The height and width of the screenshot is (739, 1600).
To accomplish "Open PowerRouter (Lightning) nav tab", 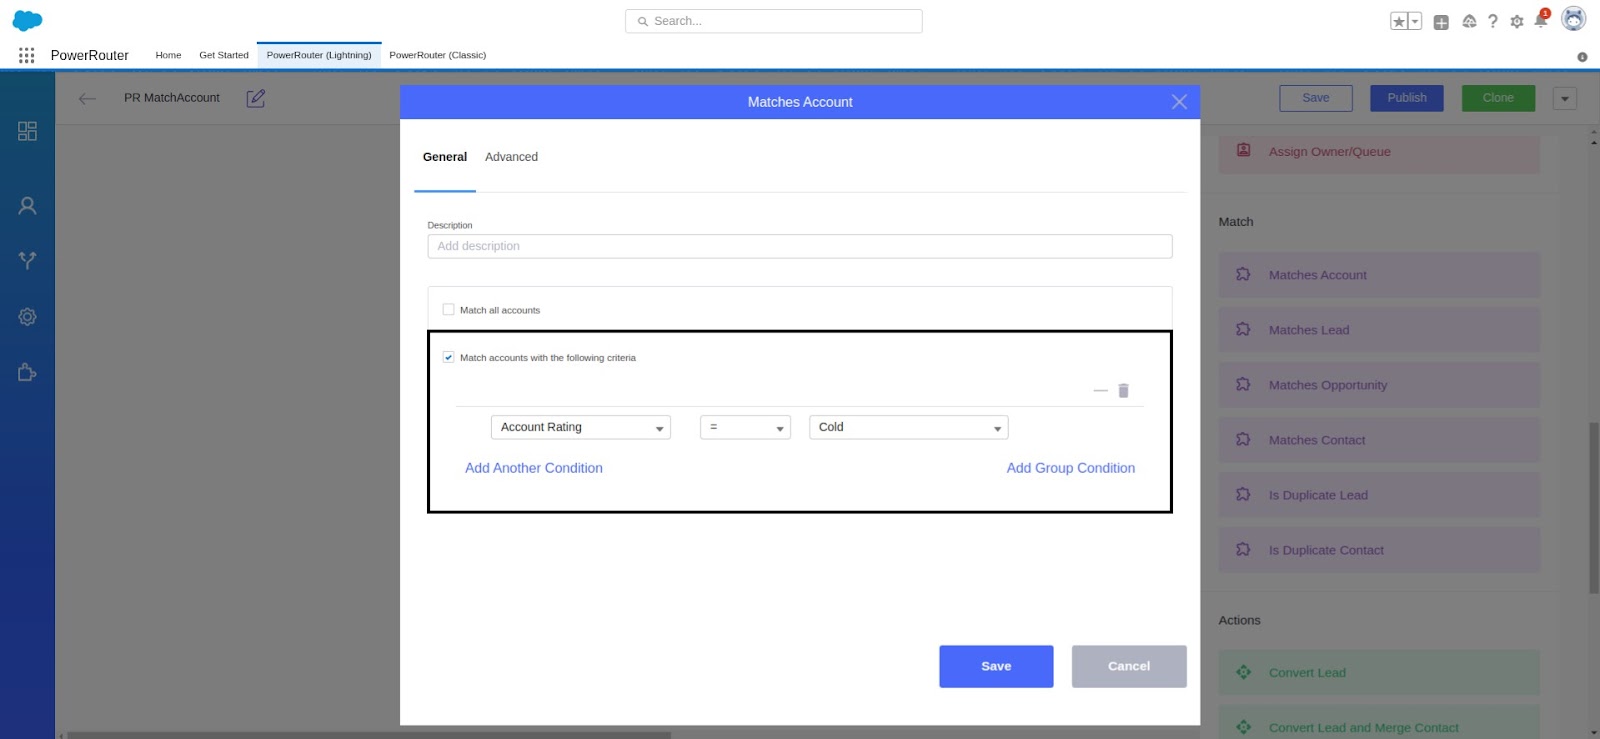I will pos(319,55).
